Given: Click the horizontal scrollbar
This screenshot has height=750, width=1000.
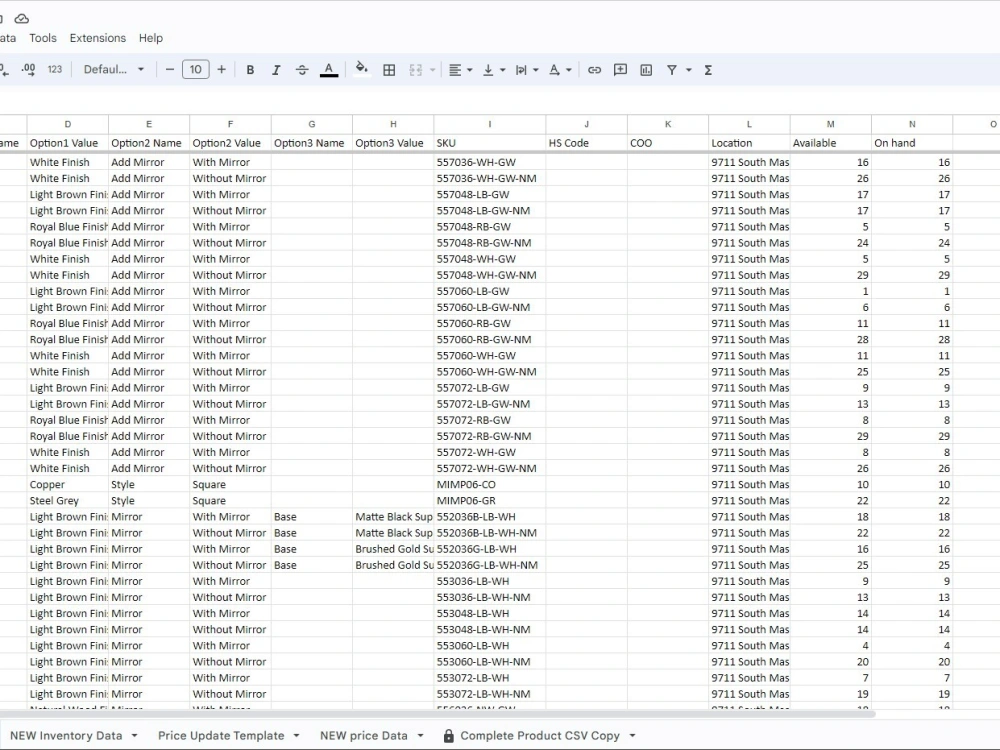Looking at the screenshot, I should 438,714.
